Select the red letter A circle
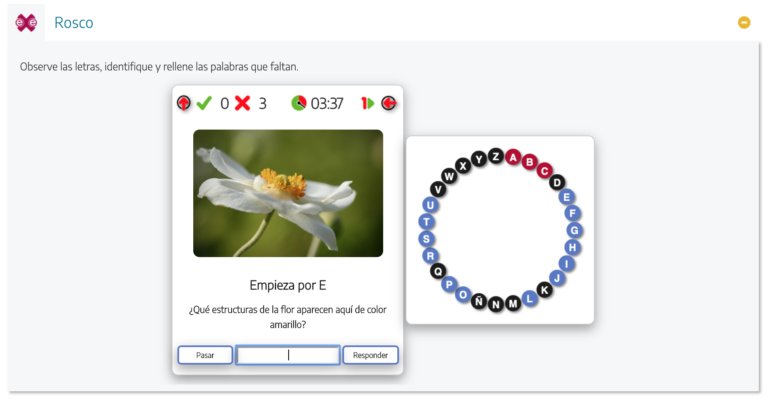This screenshot has width=768, height=405. point(513,157)
